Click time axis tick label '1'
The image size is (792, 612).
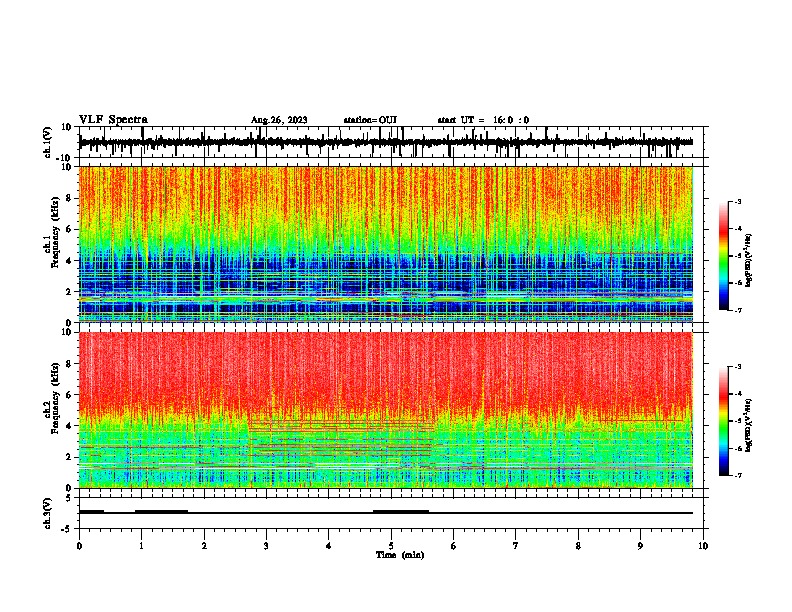pyautogui.click(x=141, y=546)
